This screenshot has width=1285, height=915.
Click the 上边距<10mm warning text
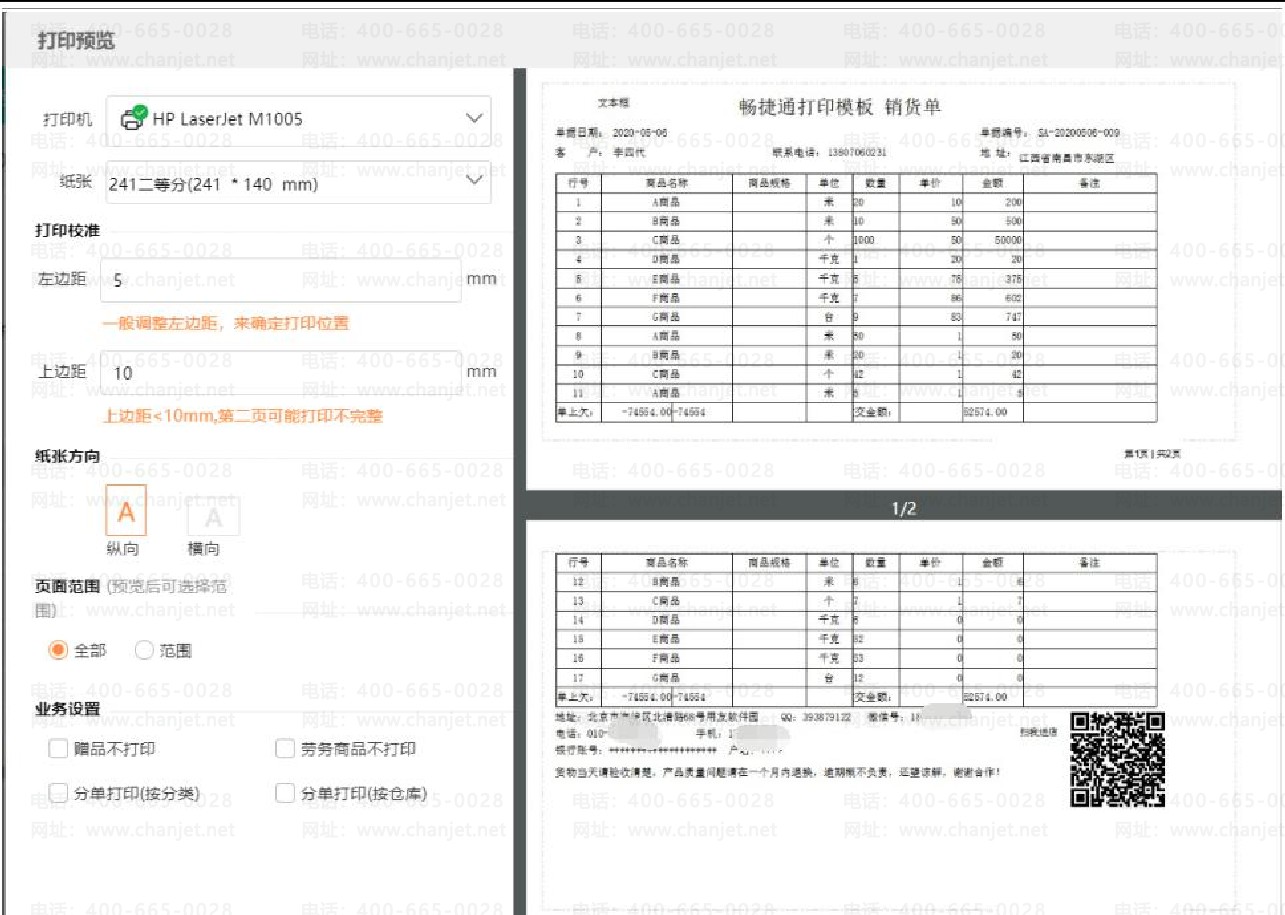242,415
